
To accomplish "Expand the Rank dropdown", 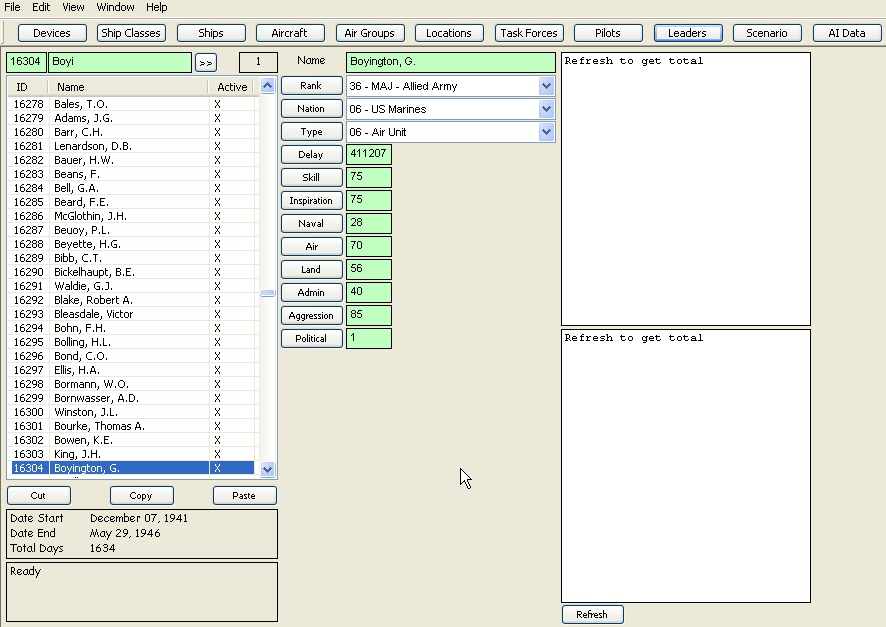I will pos(546,85).
